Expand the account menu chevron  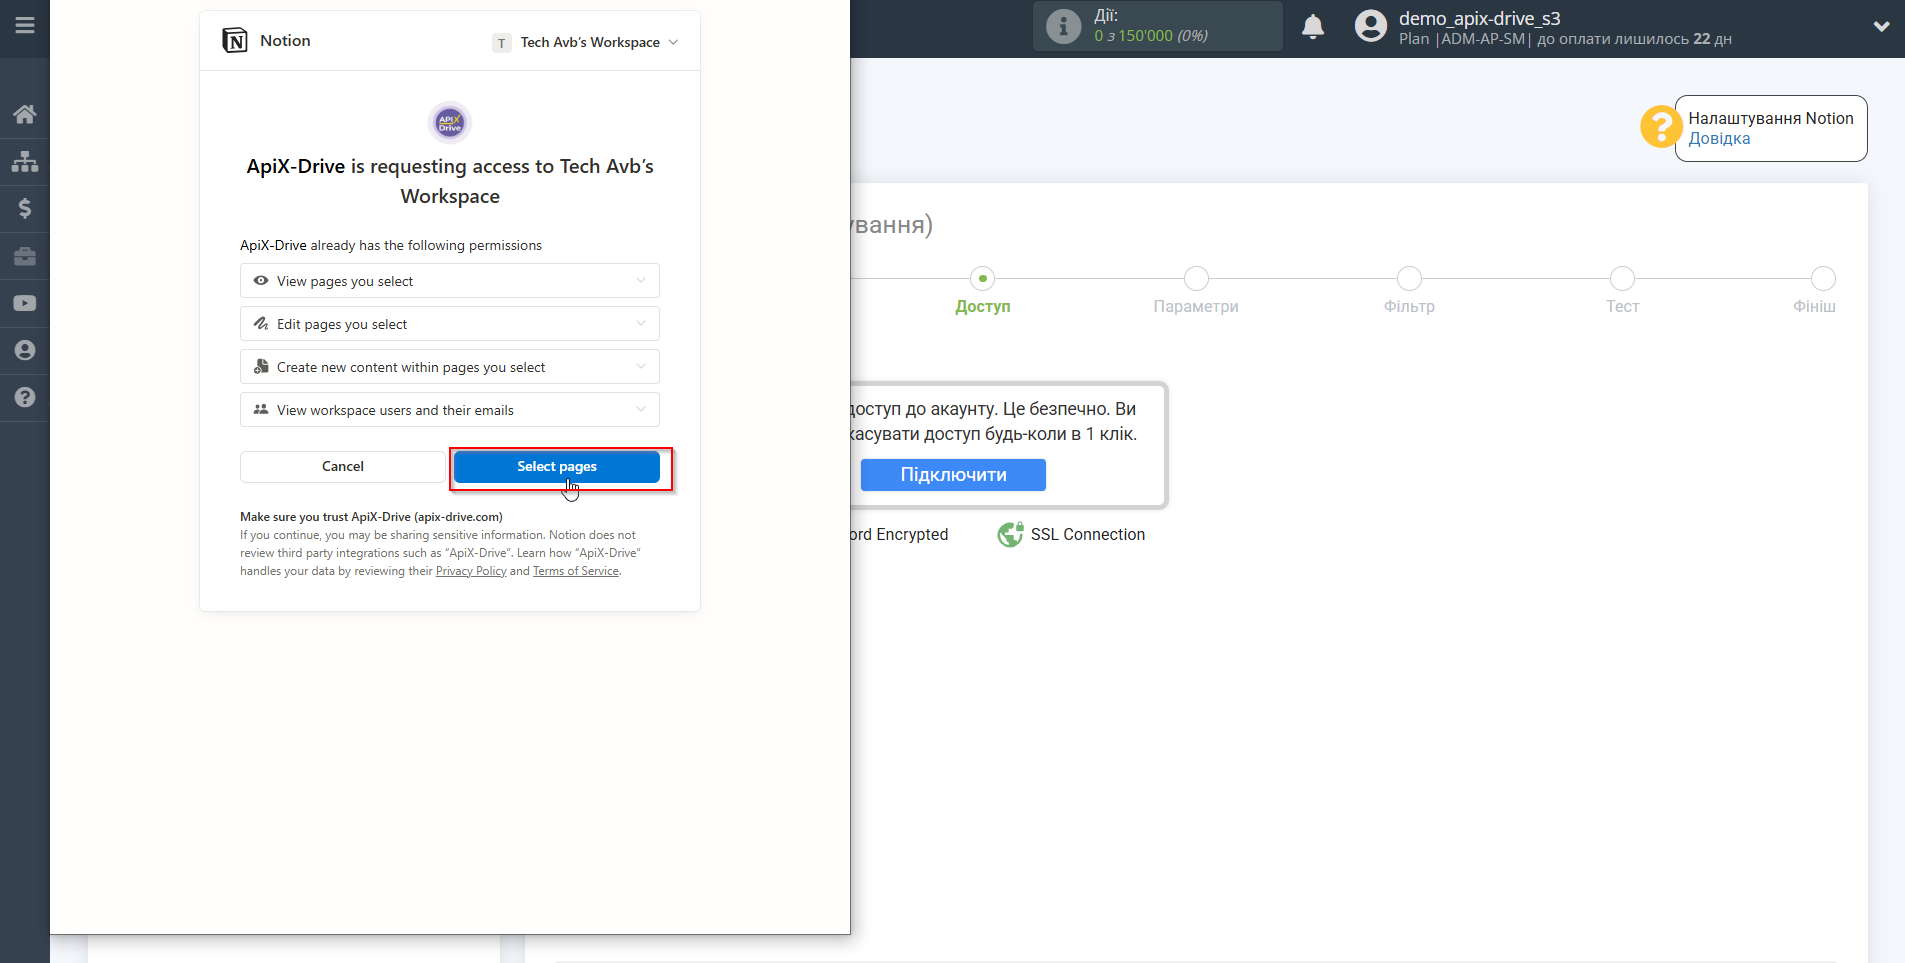pos(1881,27)
